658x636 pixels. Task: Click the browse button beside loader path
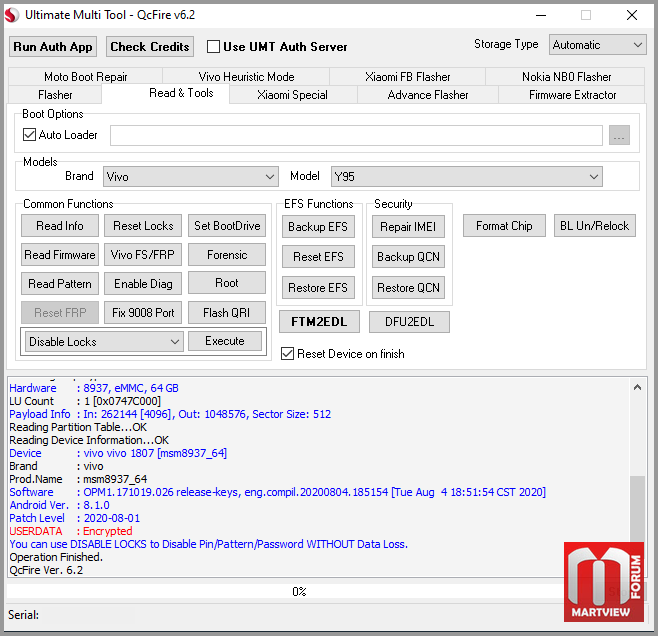click(x=619, y=136)
